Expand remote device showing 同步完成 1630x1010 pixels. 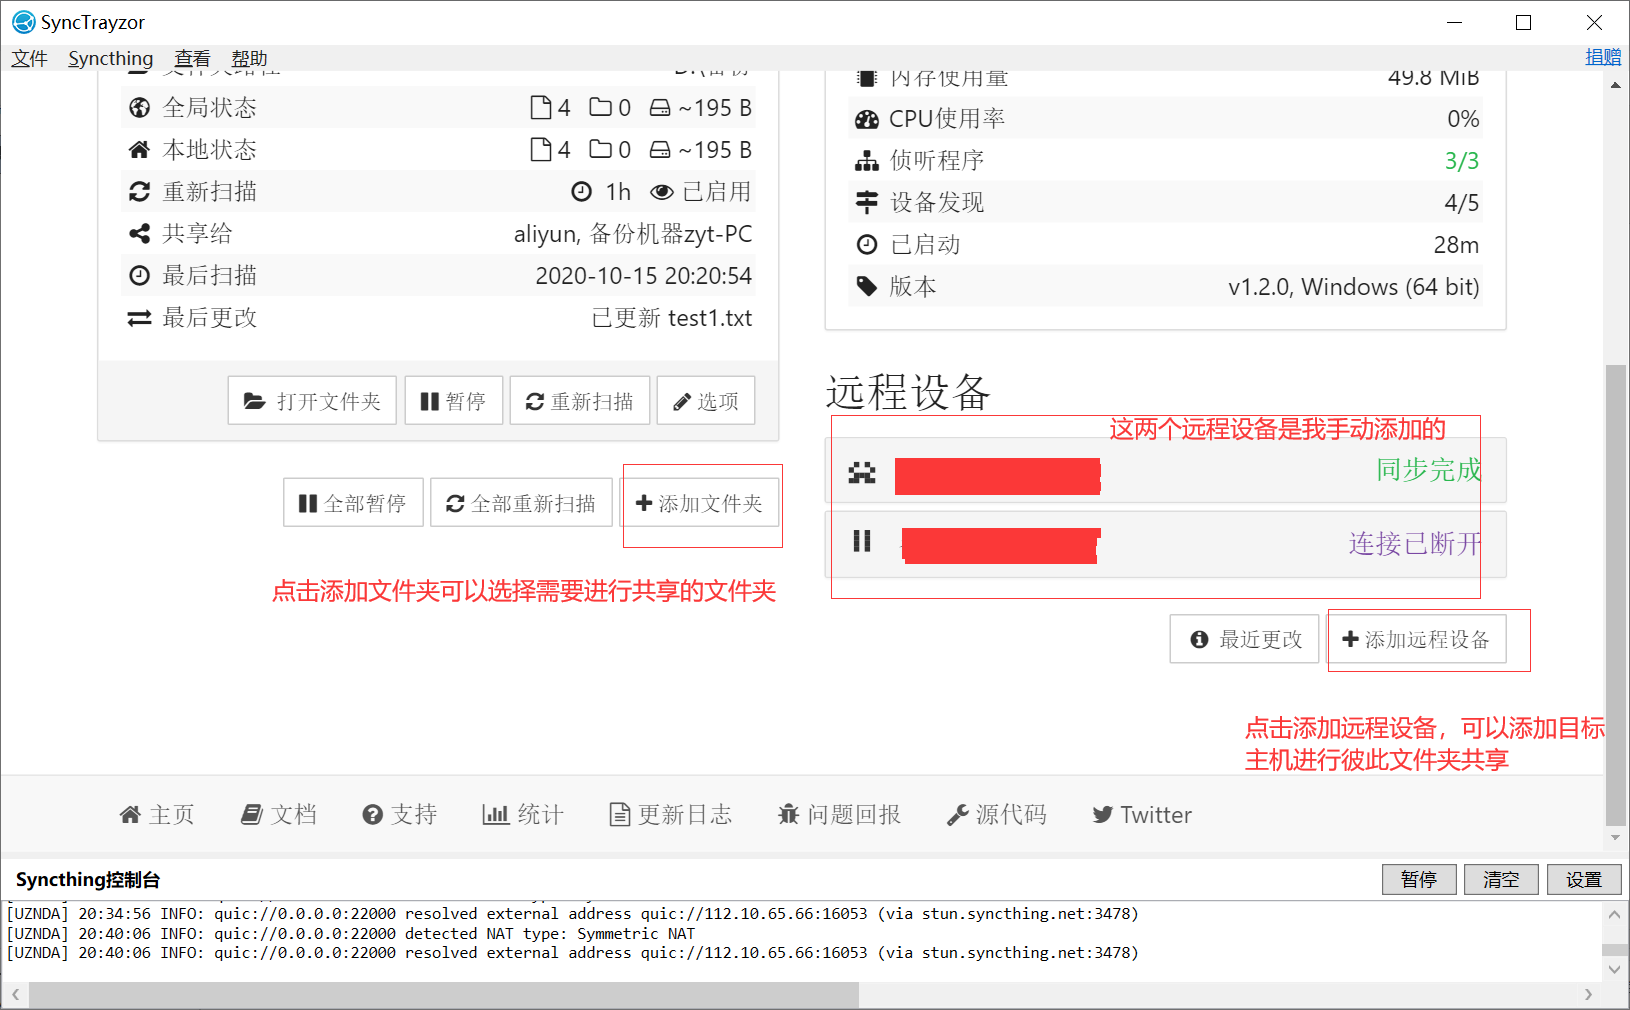(1165, 471)
